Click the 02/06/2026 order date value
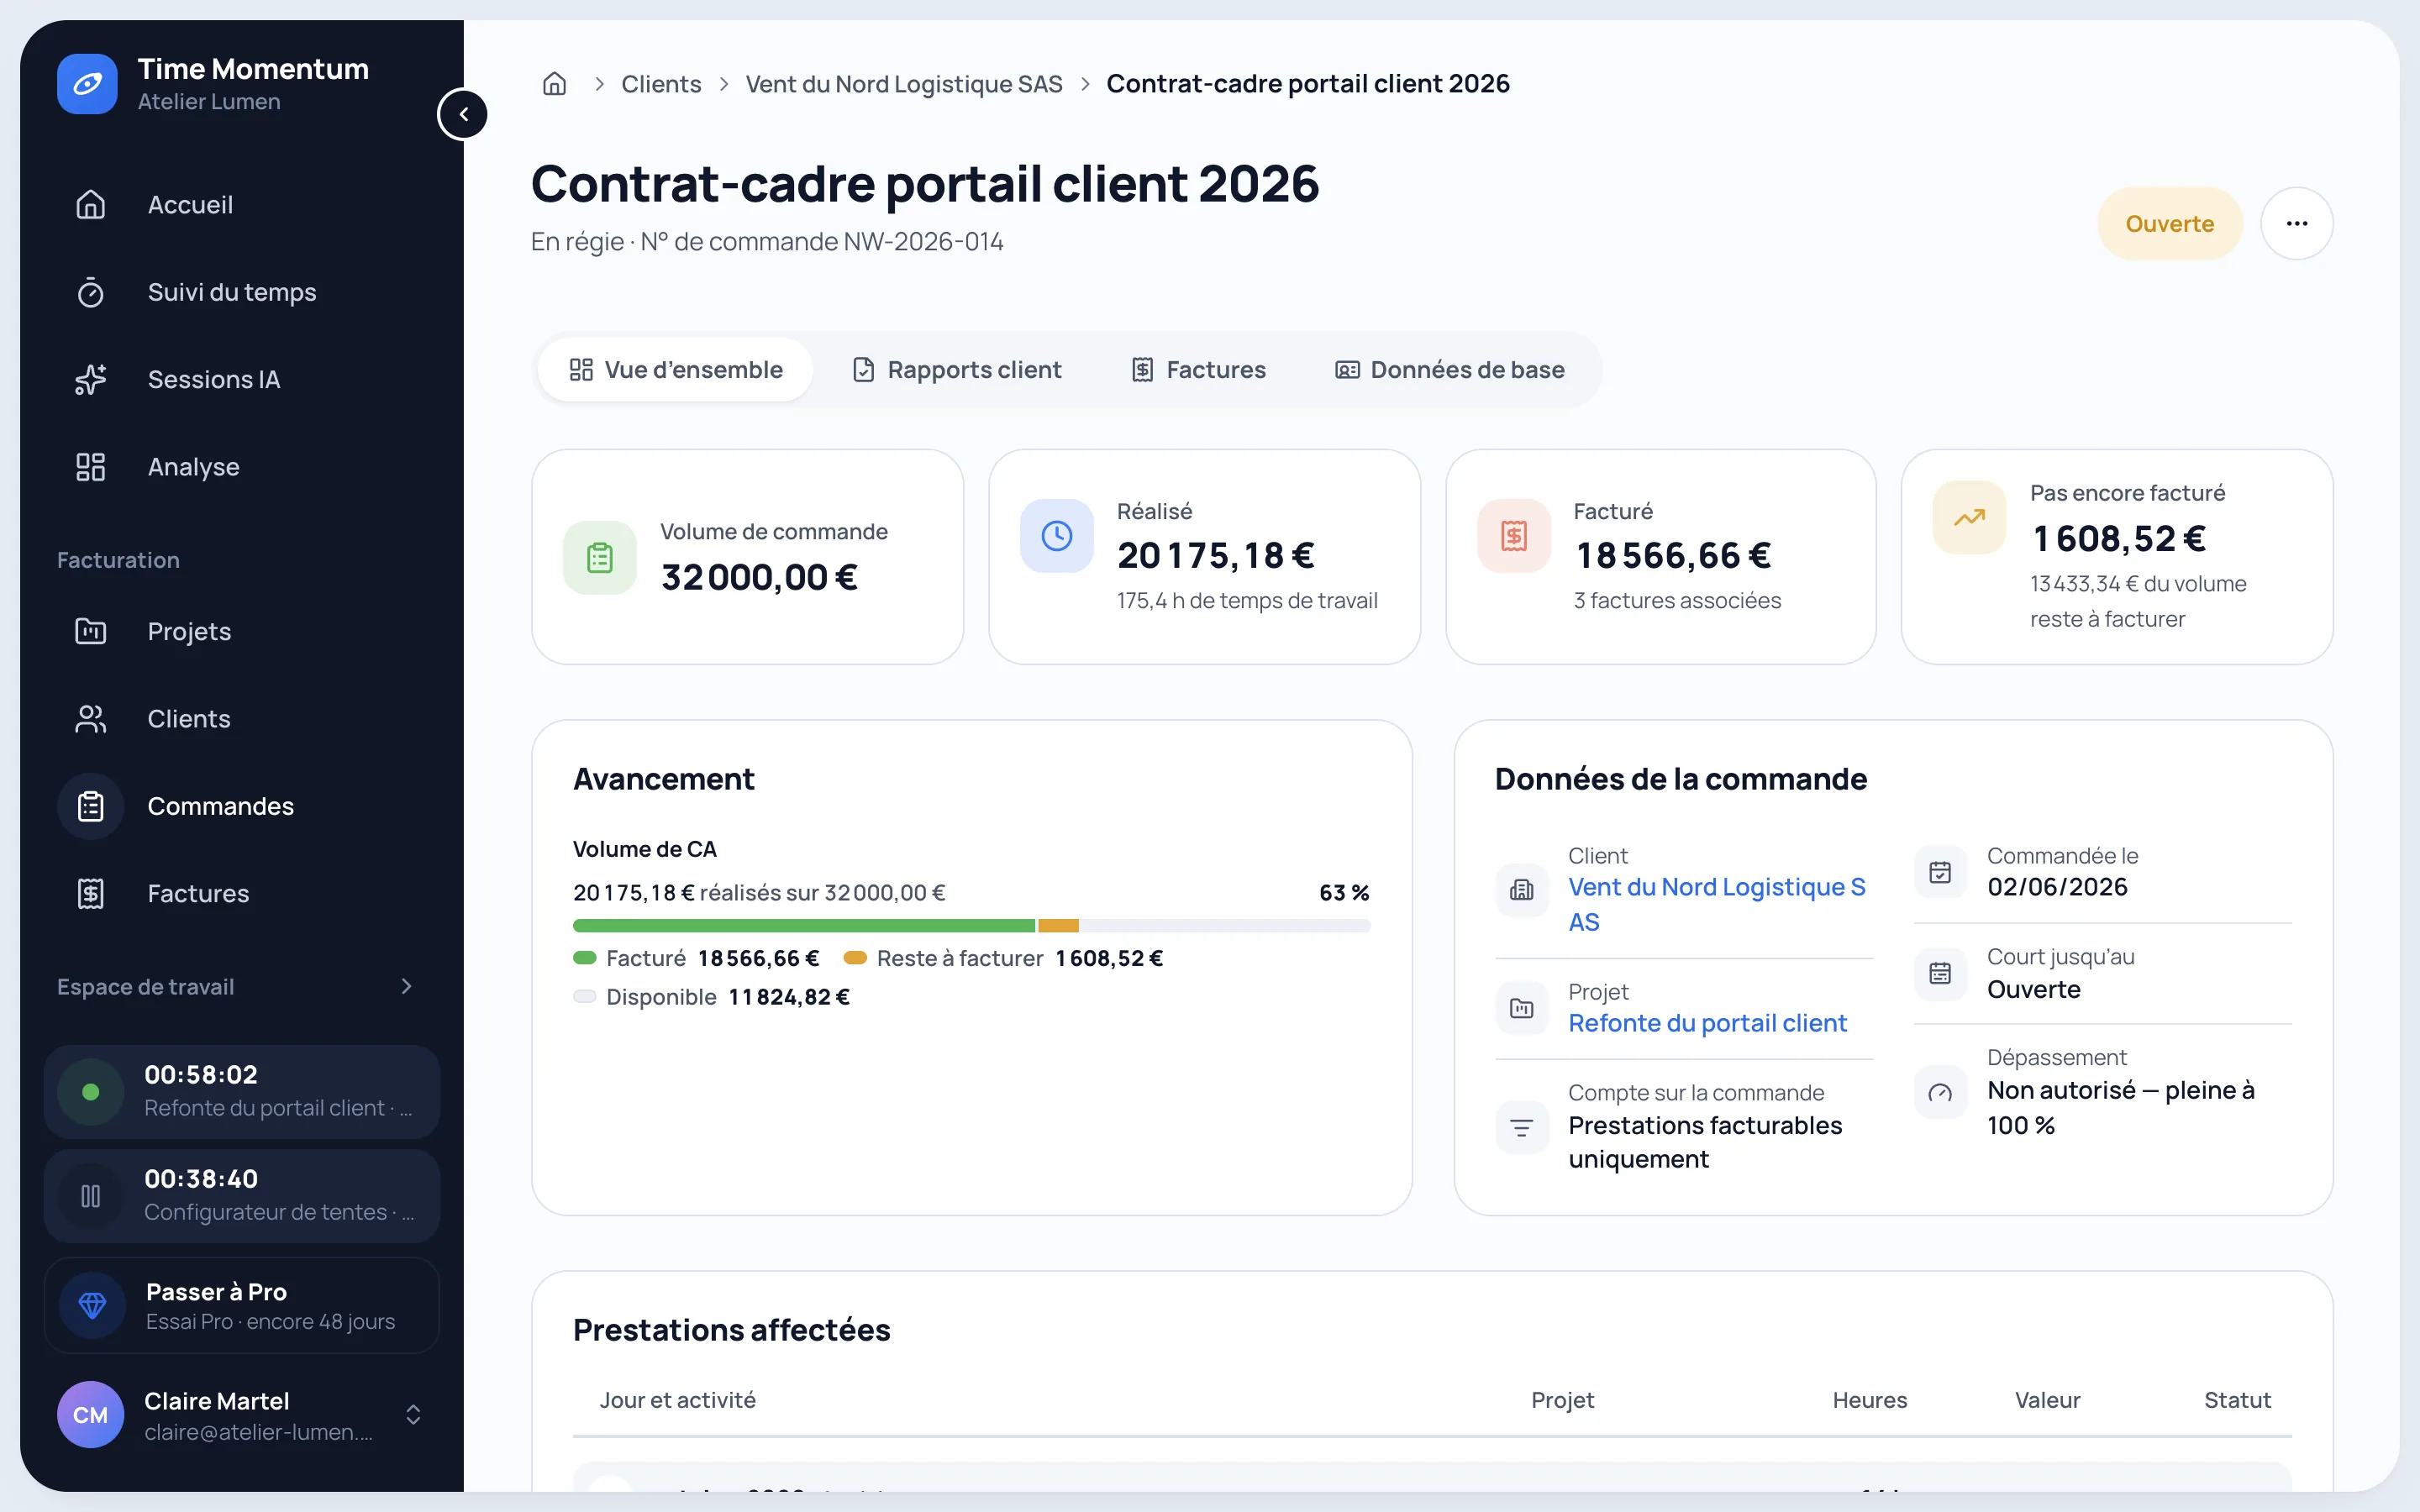The height and width of the screenshot is (1512, 2420). (x=2057, y=887)
